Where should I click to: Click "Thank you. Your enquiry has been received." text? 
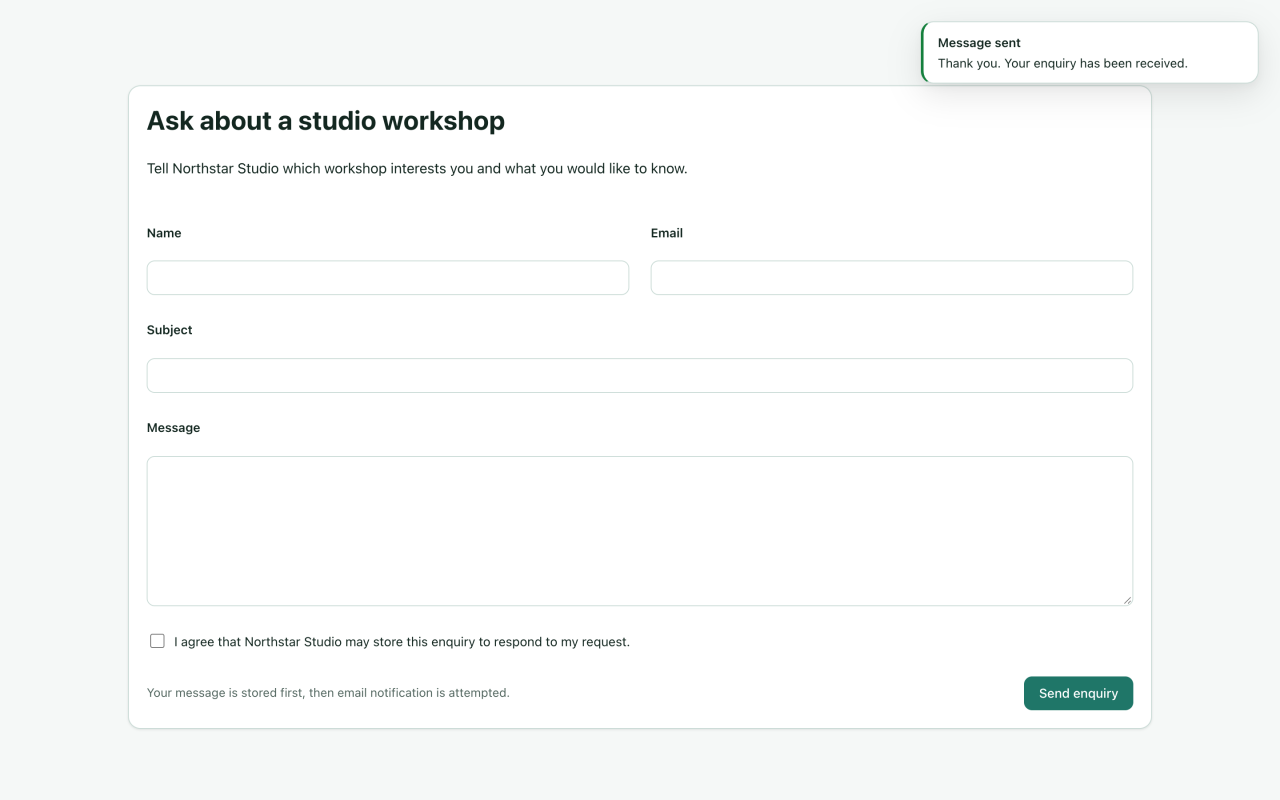[1063, 63]
